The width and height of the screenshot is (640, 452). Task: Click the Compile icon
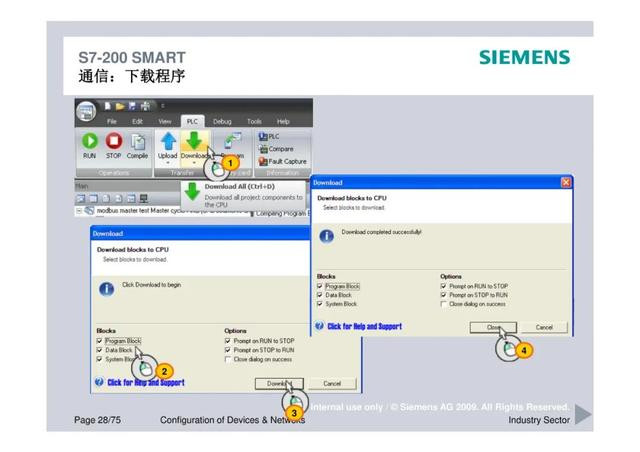point(138,142)
